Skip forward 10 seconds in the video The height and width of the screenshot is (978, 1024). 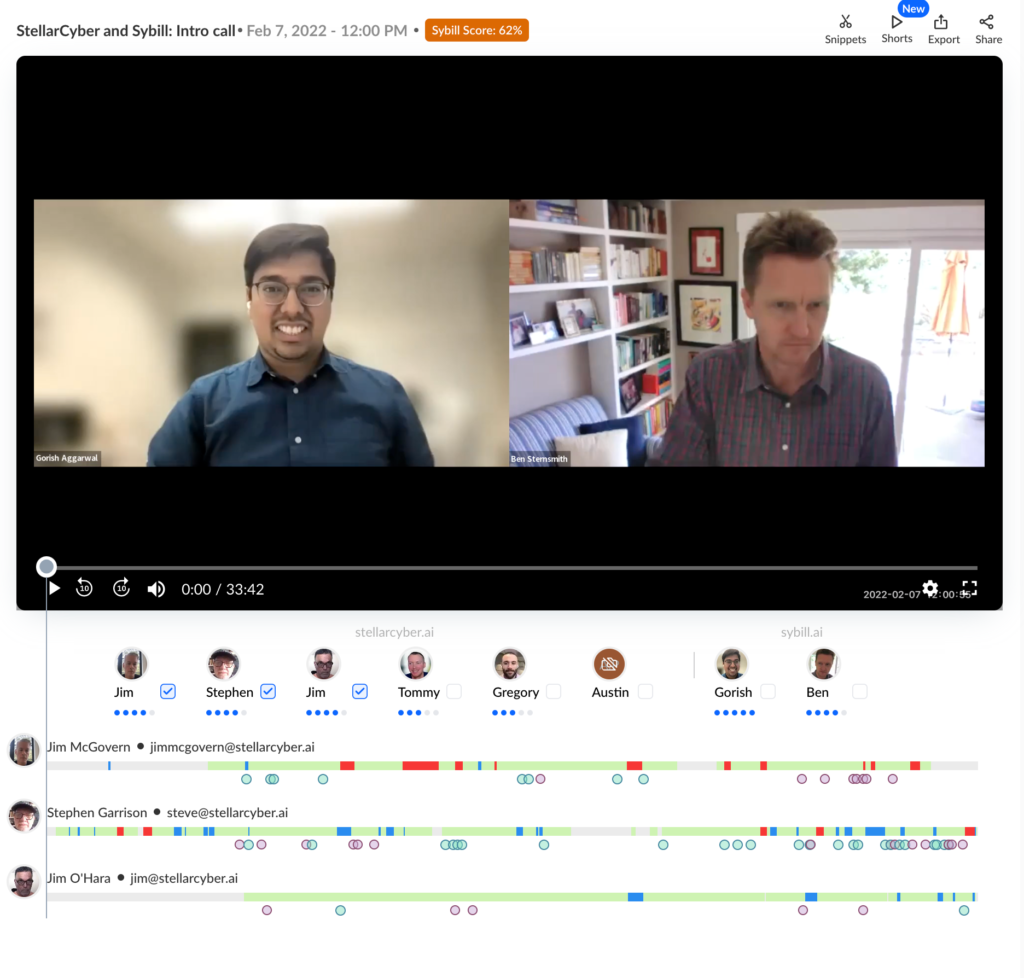click(121, 588)
